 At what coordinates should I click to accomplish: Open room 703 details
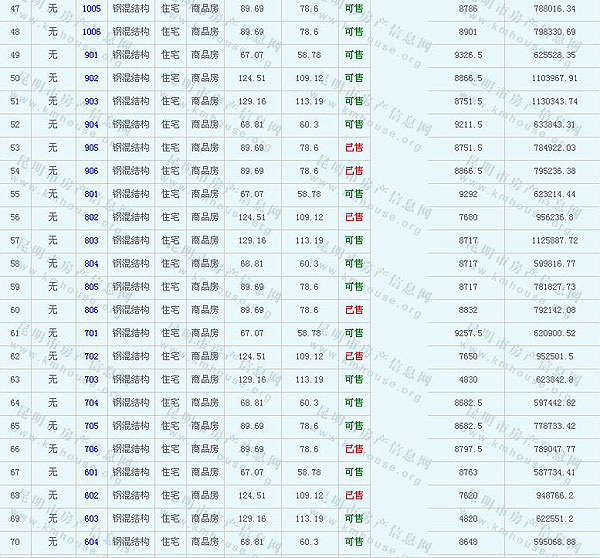point(91,380)
